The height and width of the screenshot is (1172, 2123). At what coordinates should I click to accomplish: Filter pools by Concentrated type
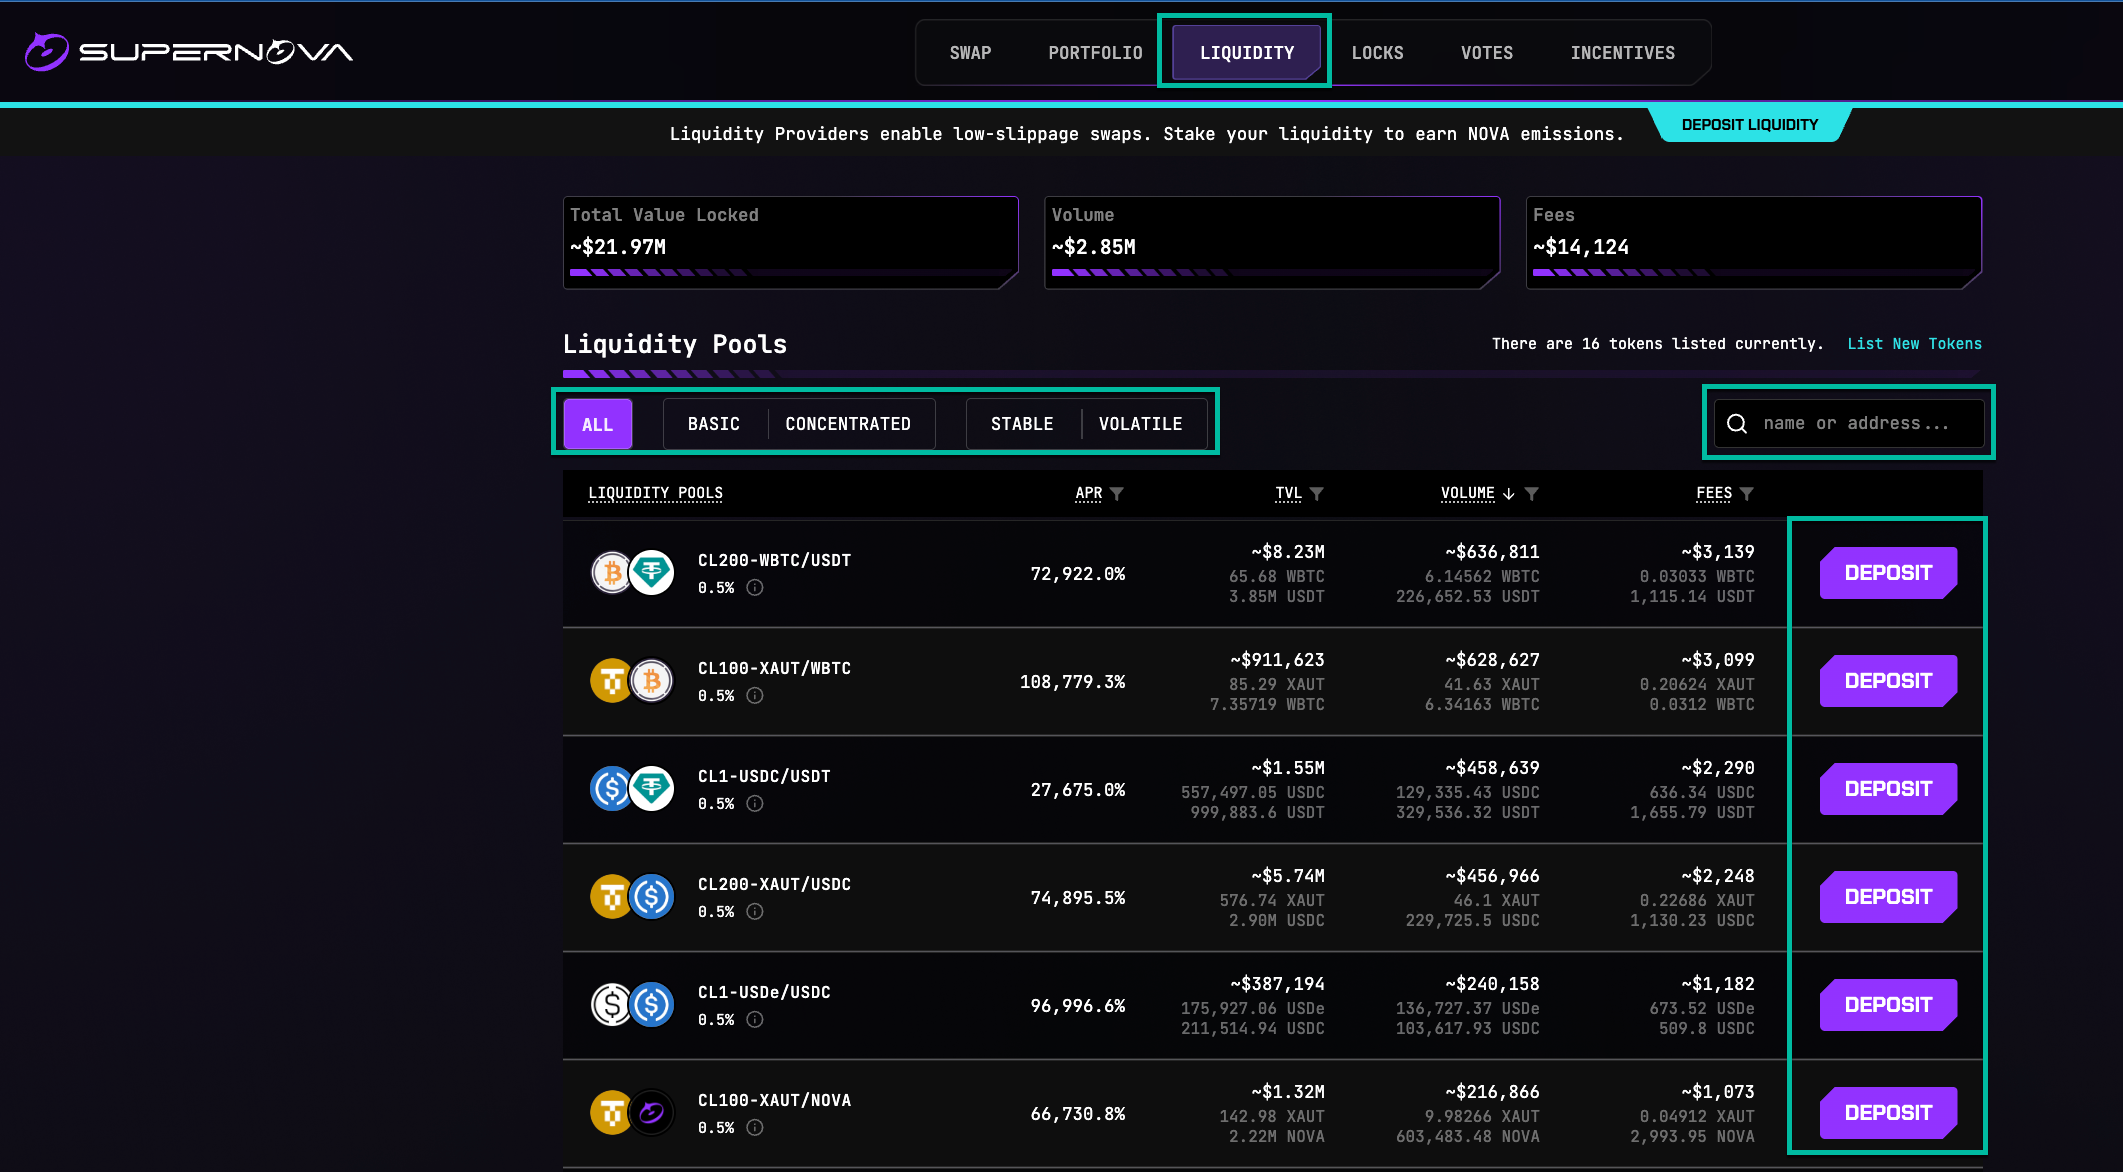click(848, 424)
